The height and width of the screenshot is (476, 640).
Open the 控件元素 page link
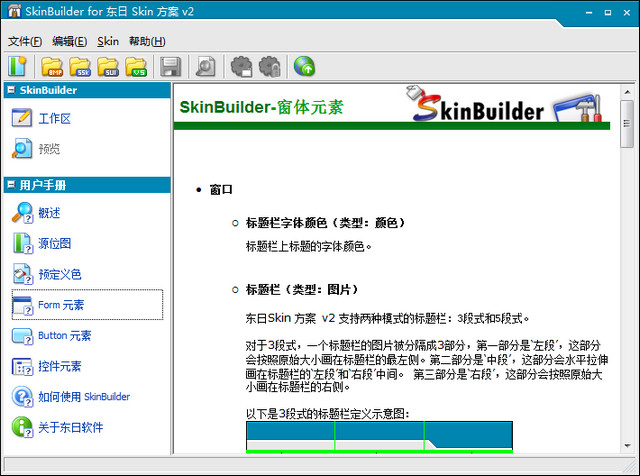point(60,366)
